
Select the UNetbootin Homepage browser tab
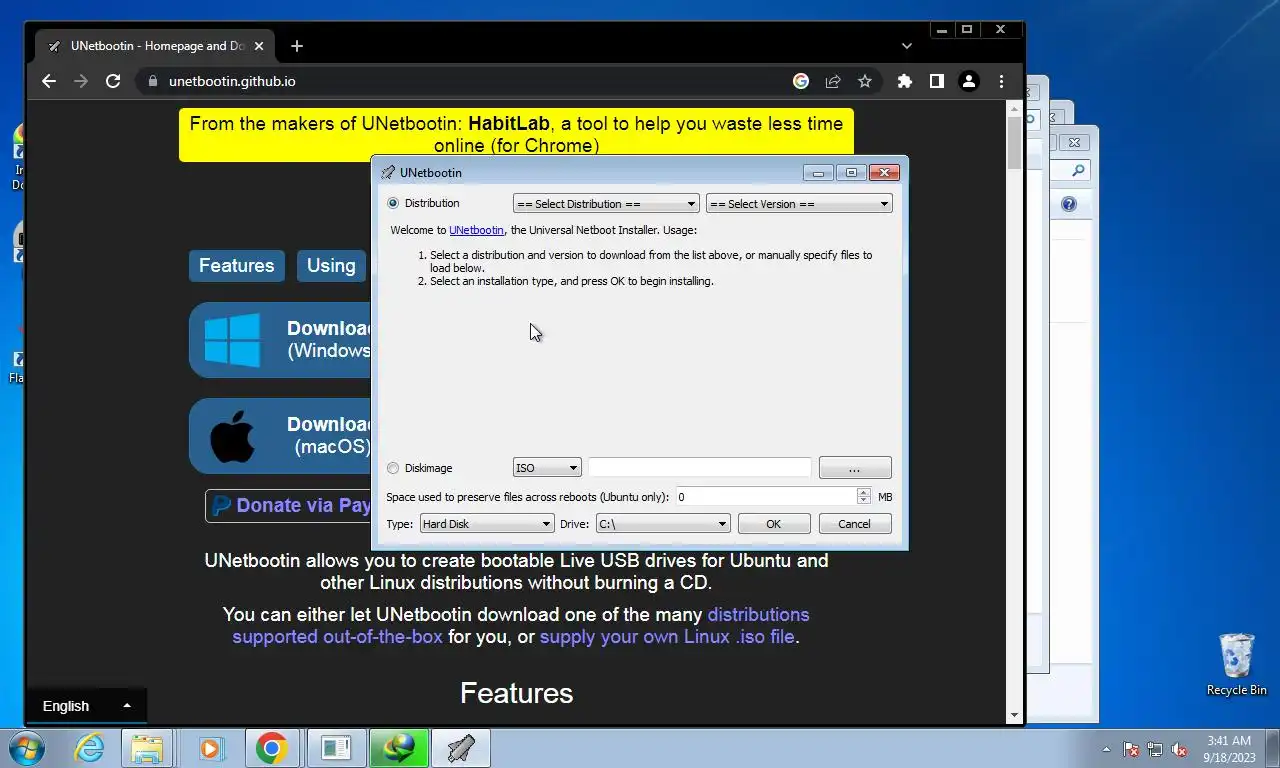pos(153,46)
